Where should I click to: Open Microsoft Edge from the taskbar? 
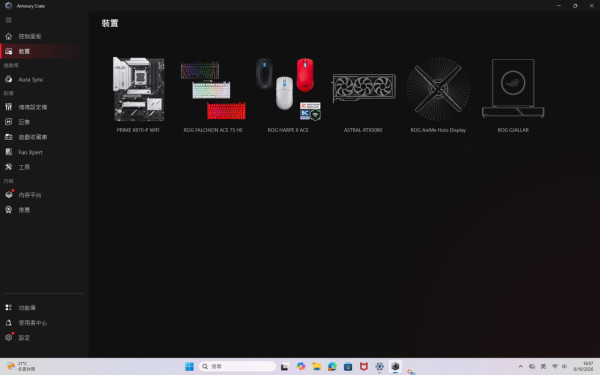tap(332, 367)
